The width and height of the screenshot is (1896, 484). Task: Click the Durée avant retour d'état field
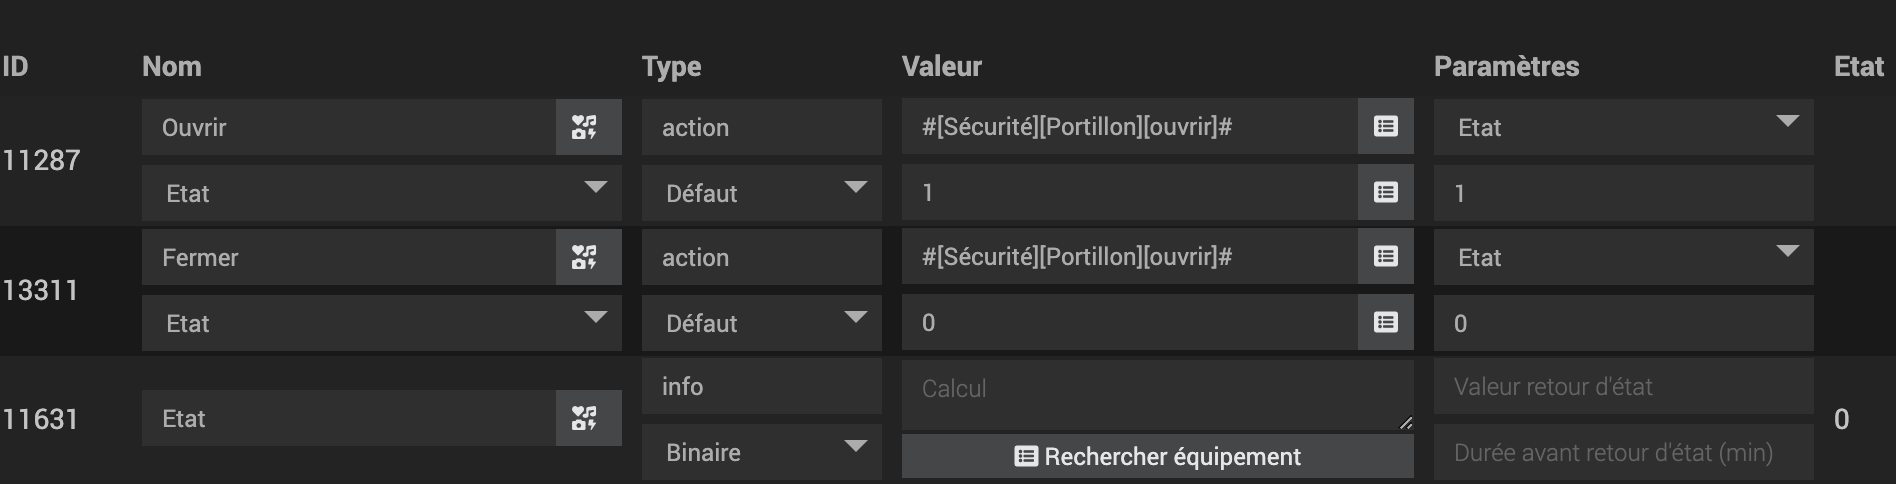click(1623, 453)
